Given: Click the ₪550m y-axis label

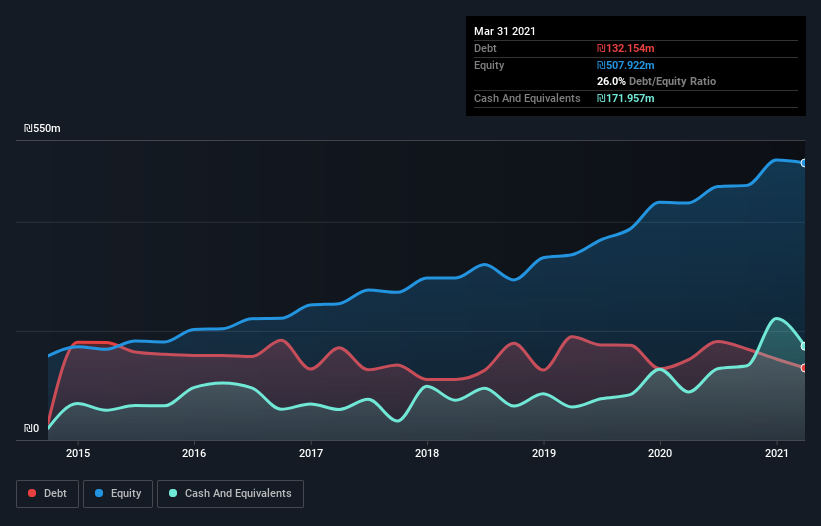Looking at the screenshot, I should (x=42, y=128).
